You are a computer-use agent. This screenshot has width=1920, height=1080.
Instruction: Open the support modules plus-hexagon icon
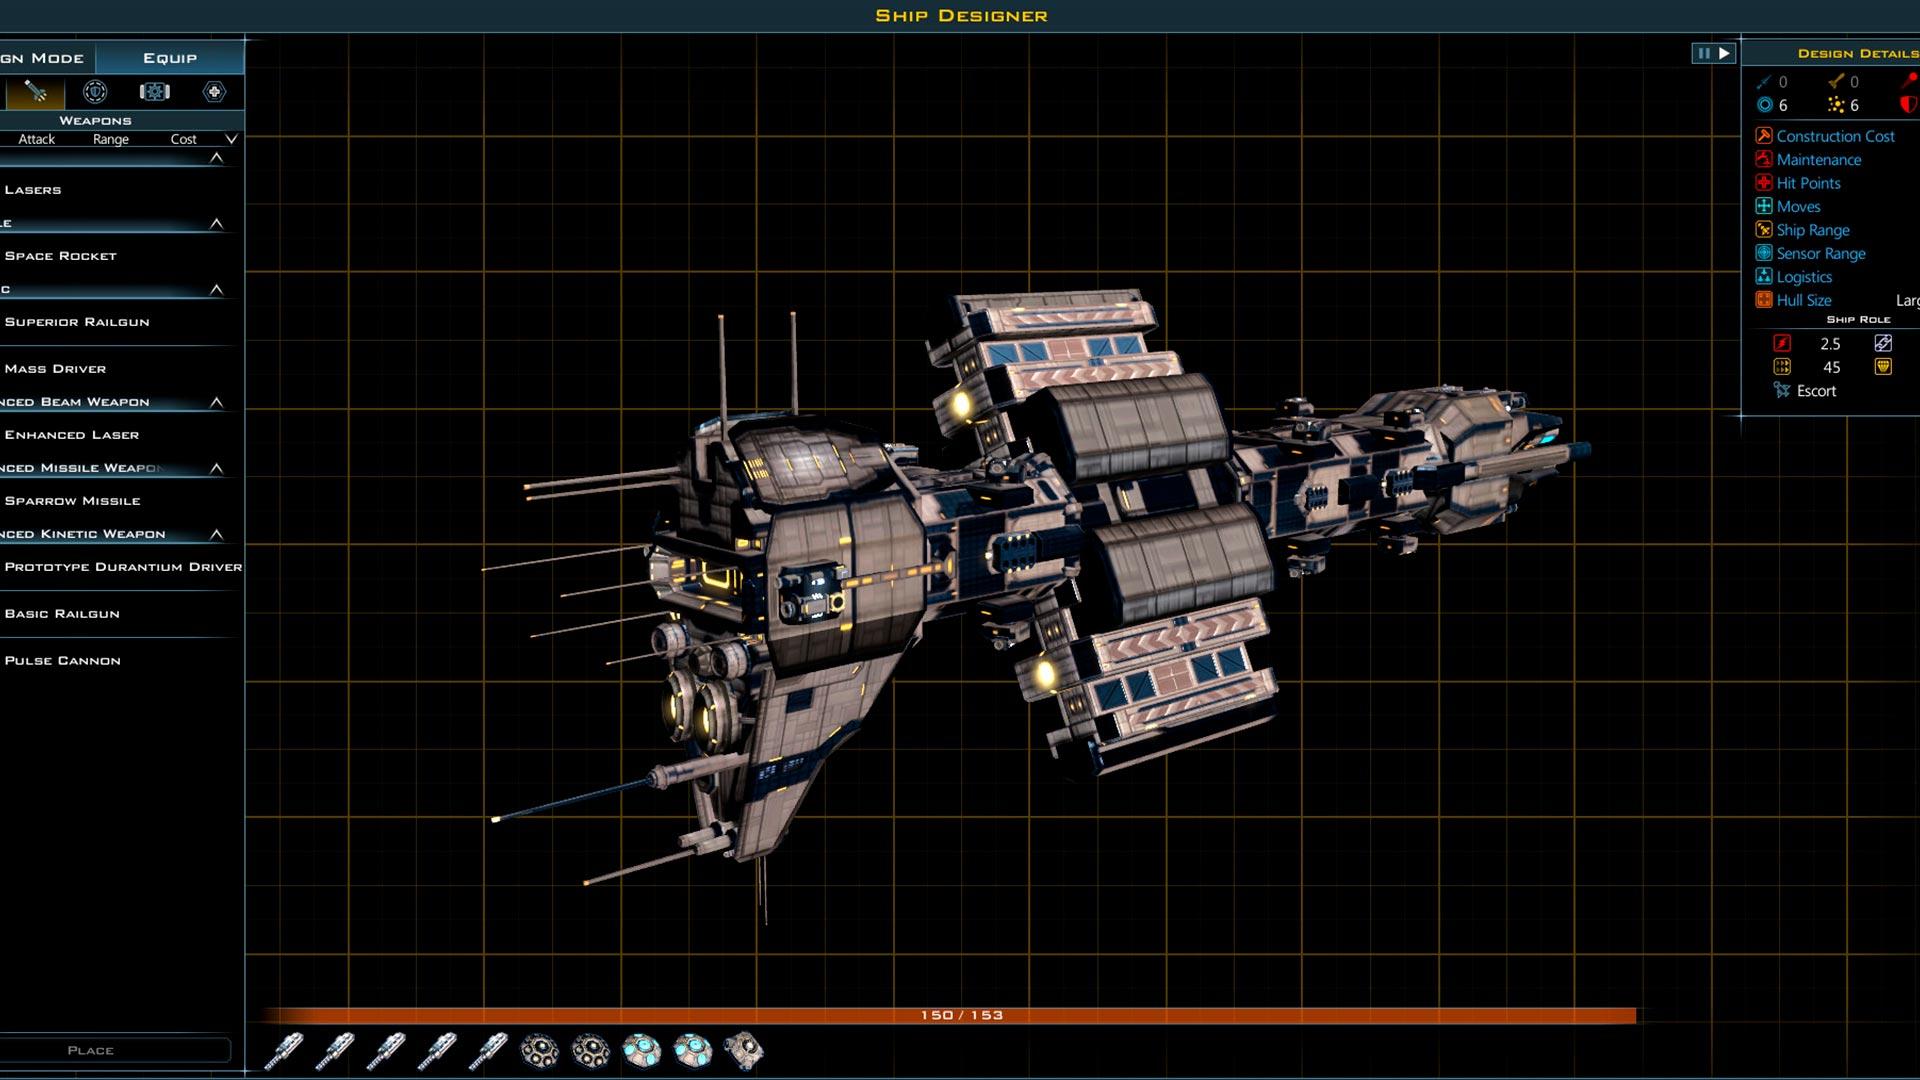(214, 92)
